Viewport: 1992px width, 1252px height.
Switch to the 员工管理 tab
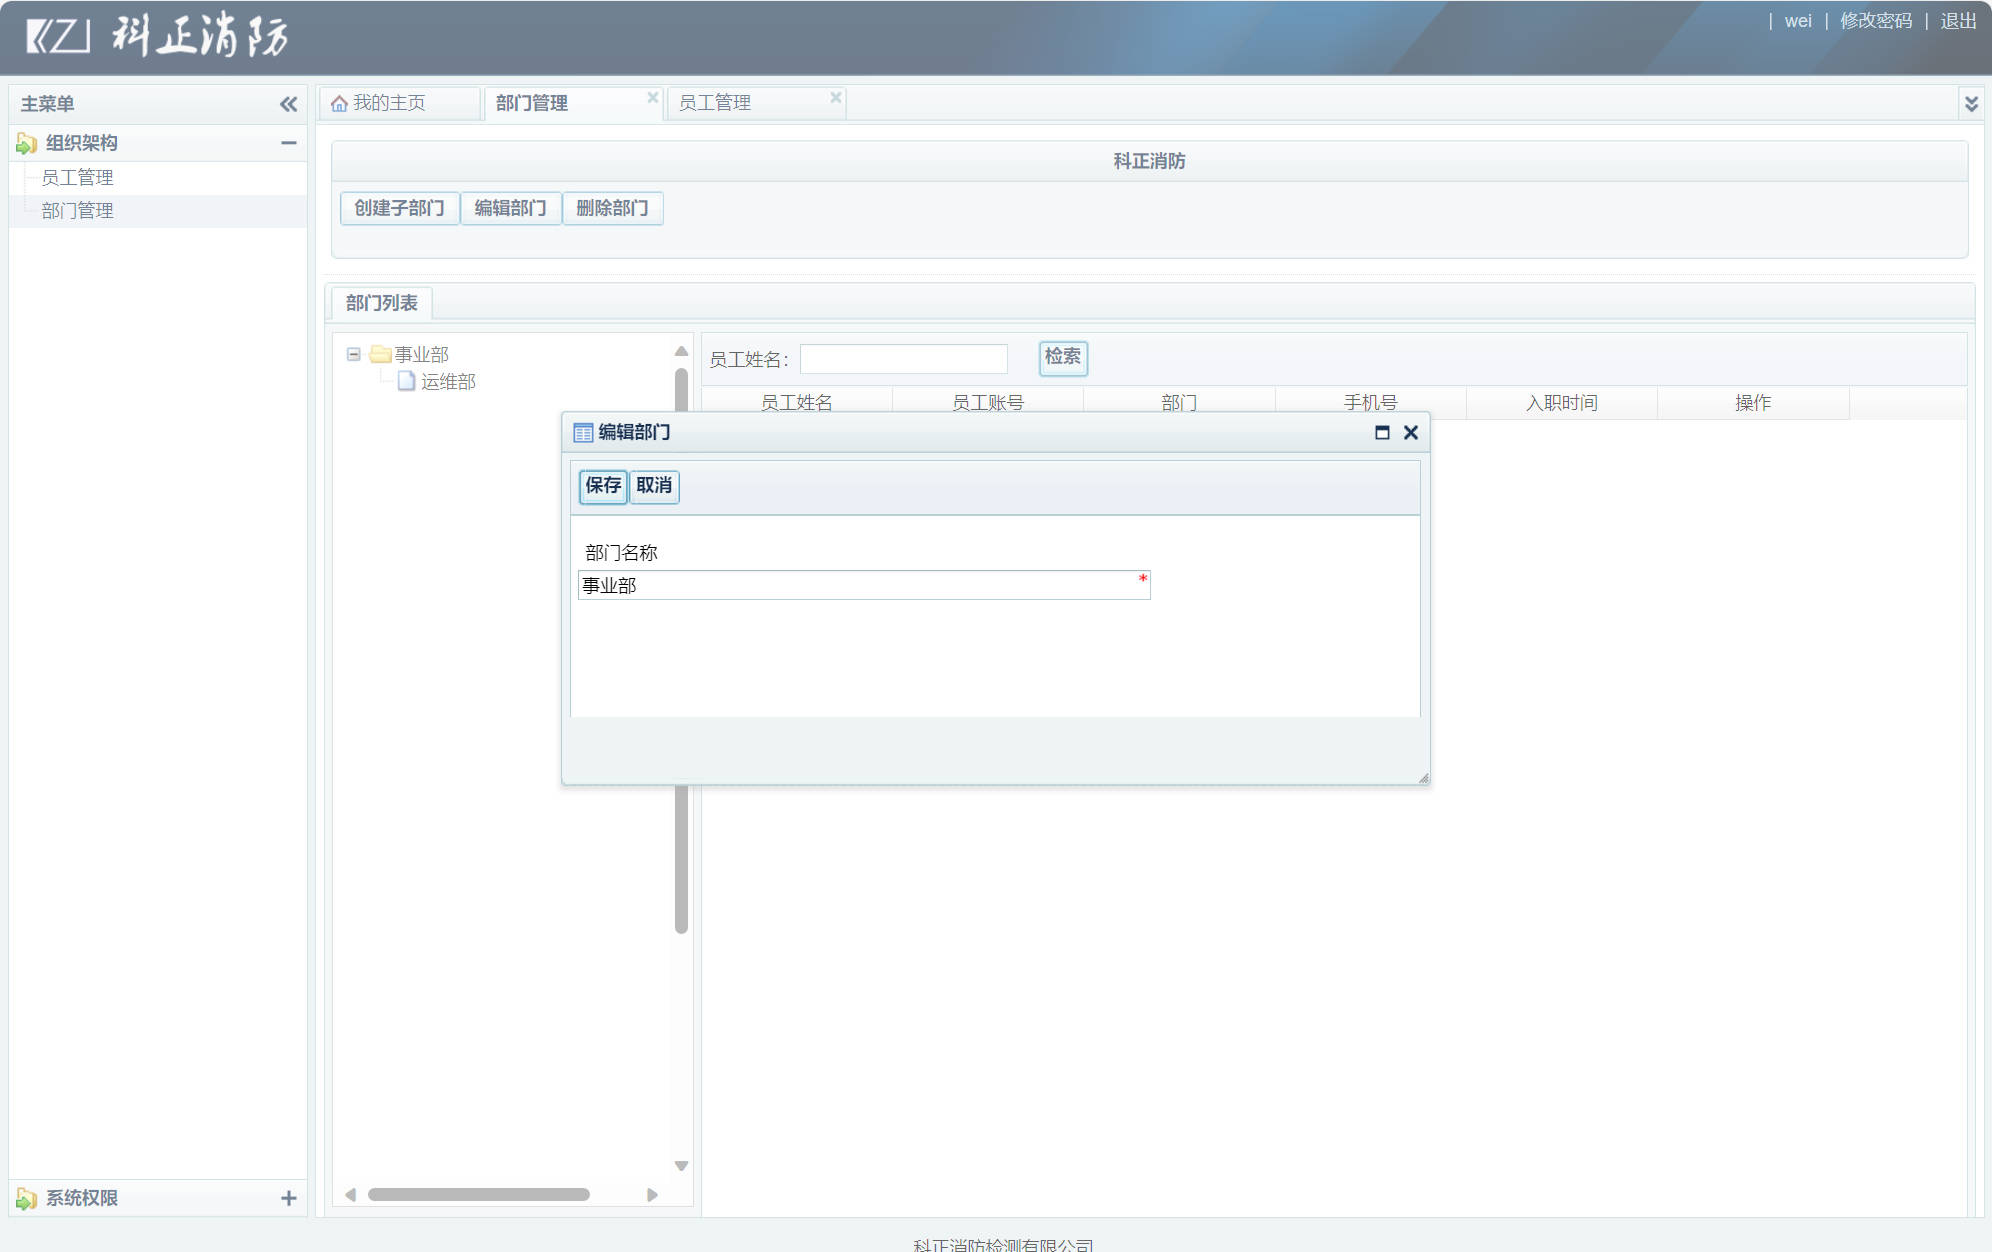pos(718,101)
